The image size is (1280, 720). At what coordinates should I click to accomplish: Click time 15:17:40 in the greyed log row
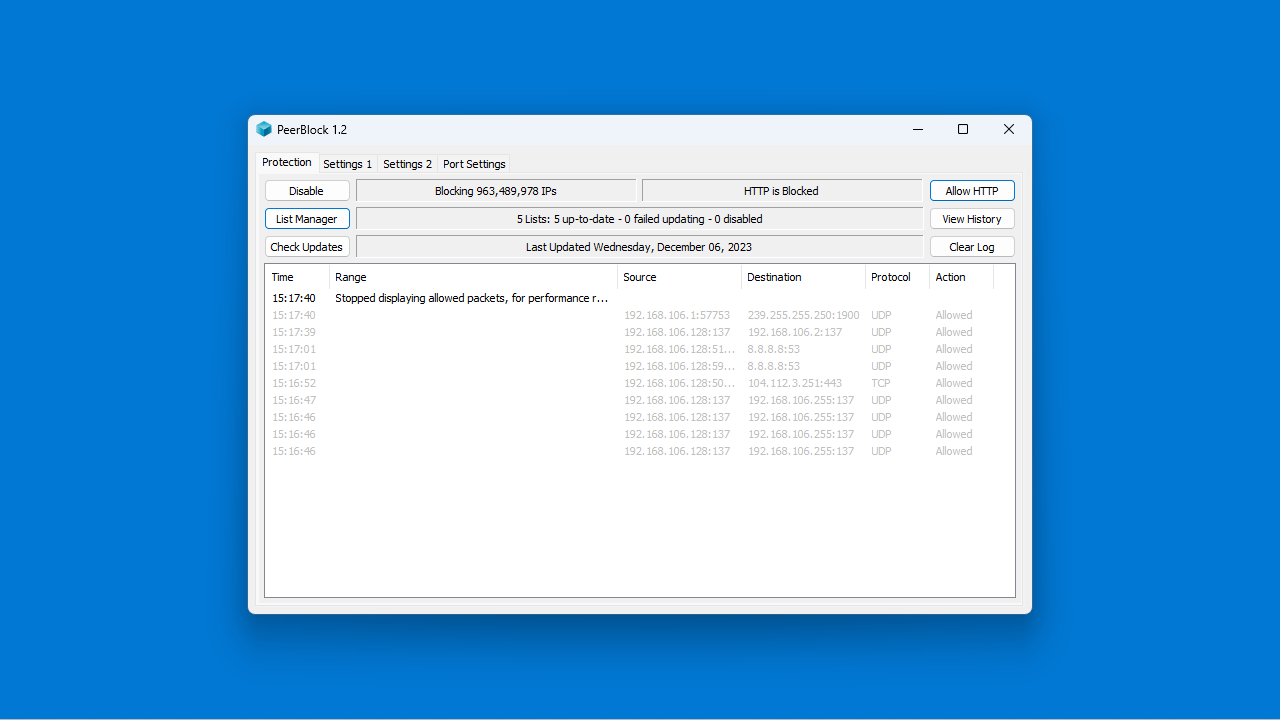294,315
